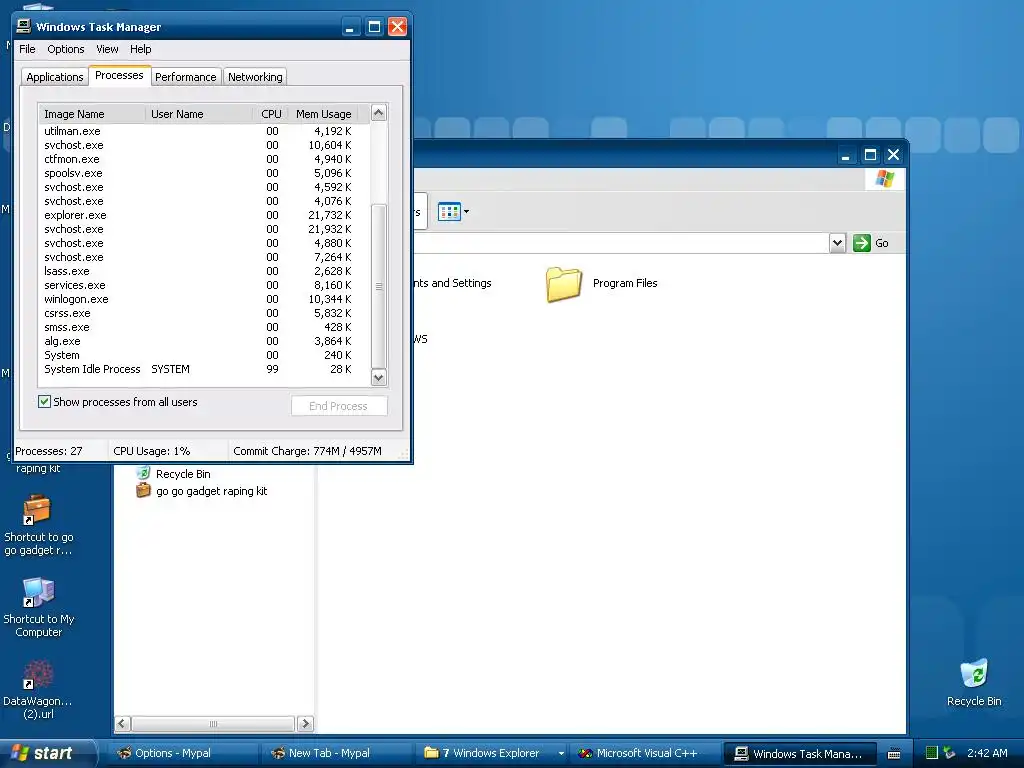Toggle Show processes from all users

(44, 402)
